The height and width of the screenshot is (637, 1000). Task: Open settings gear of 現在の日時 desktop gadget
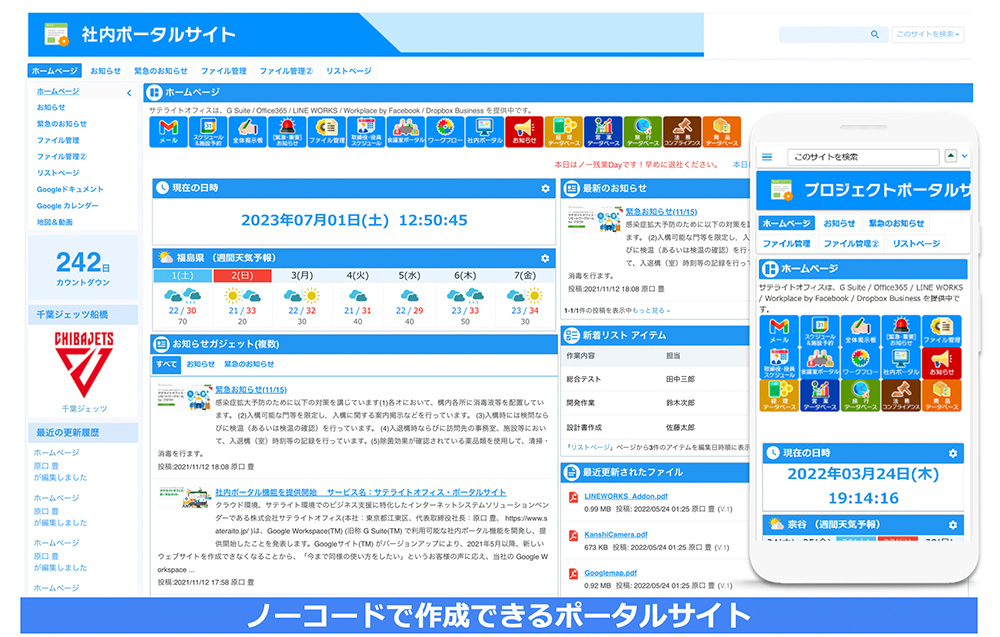click(545, 189)
